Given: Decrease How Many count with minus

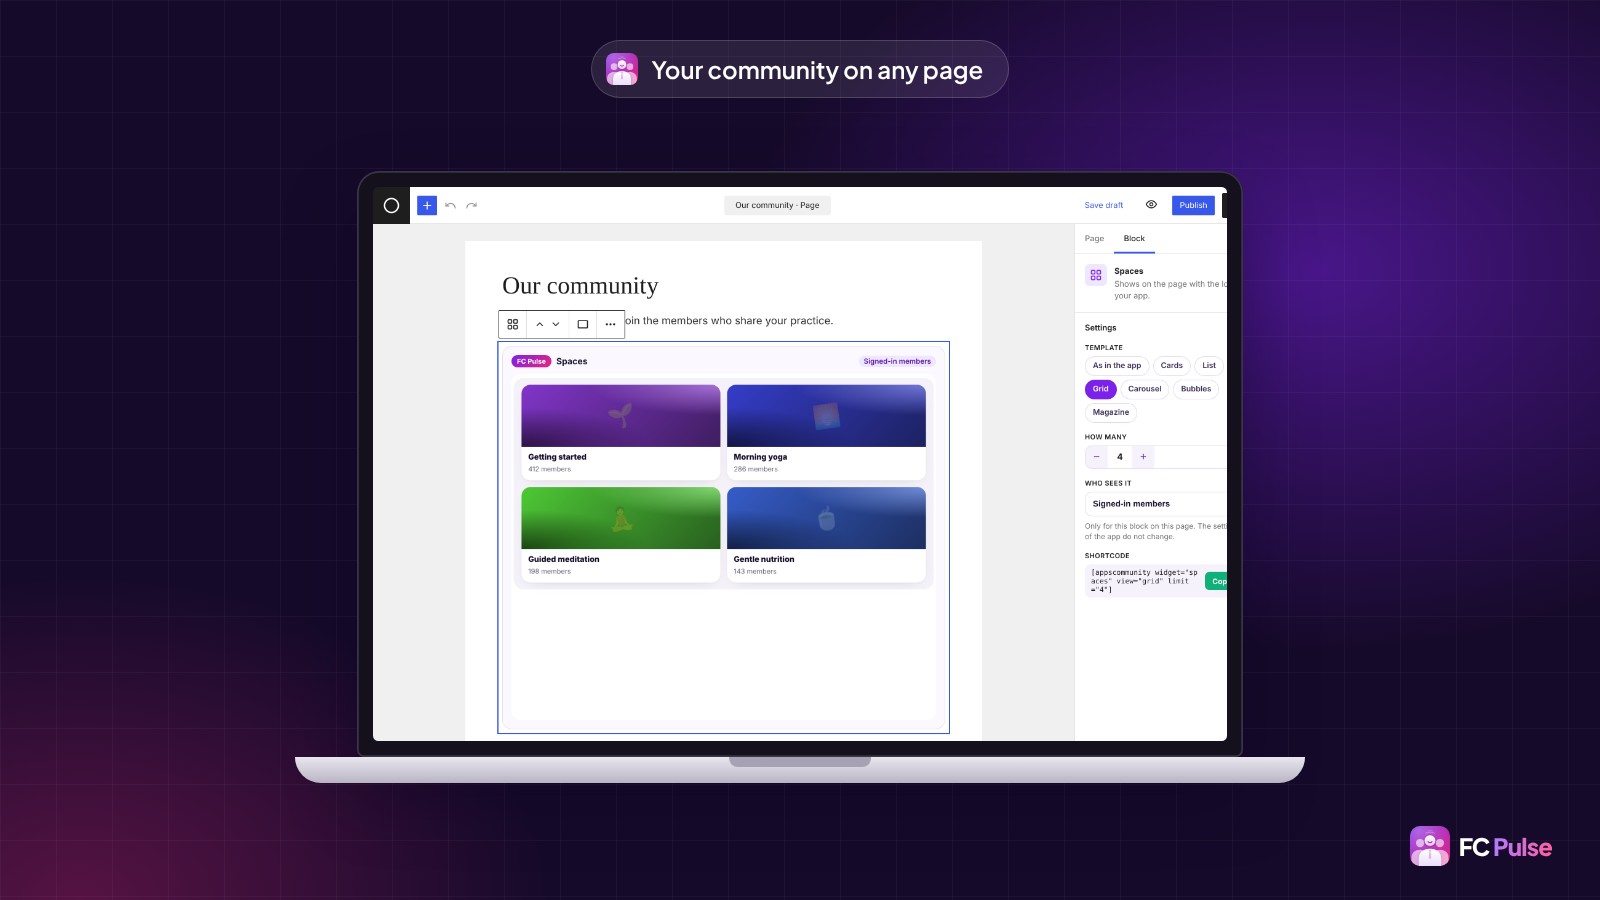Looking at the screenshot, I should pos(1096,457).
